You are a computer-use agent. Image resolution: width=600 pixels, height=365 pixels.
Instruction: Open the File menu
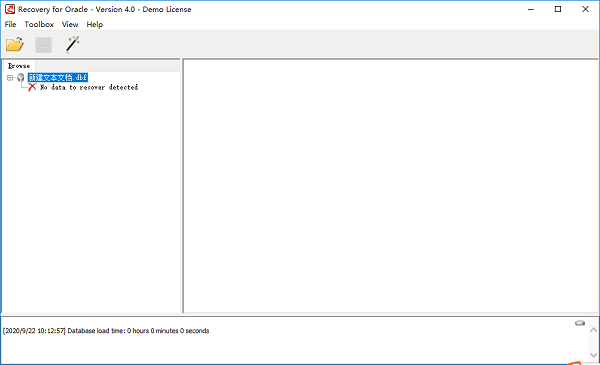(x=10, y=24)
